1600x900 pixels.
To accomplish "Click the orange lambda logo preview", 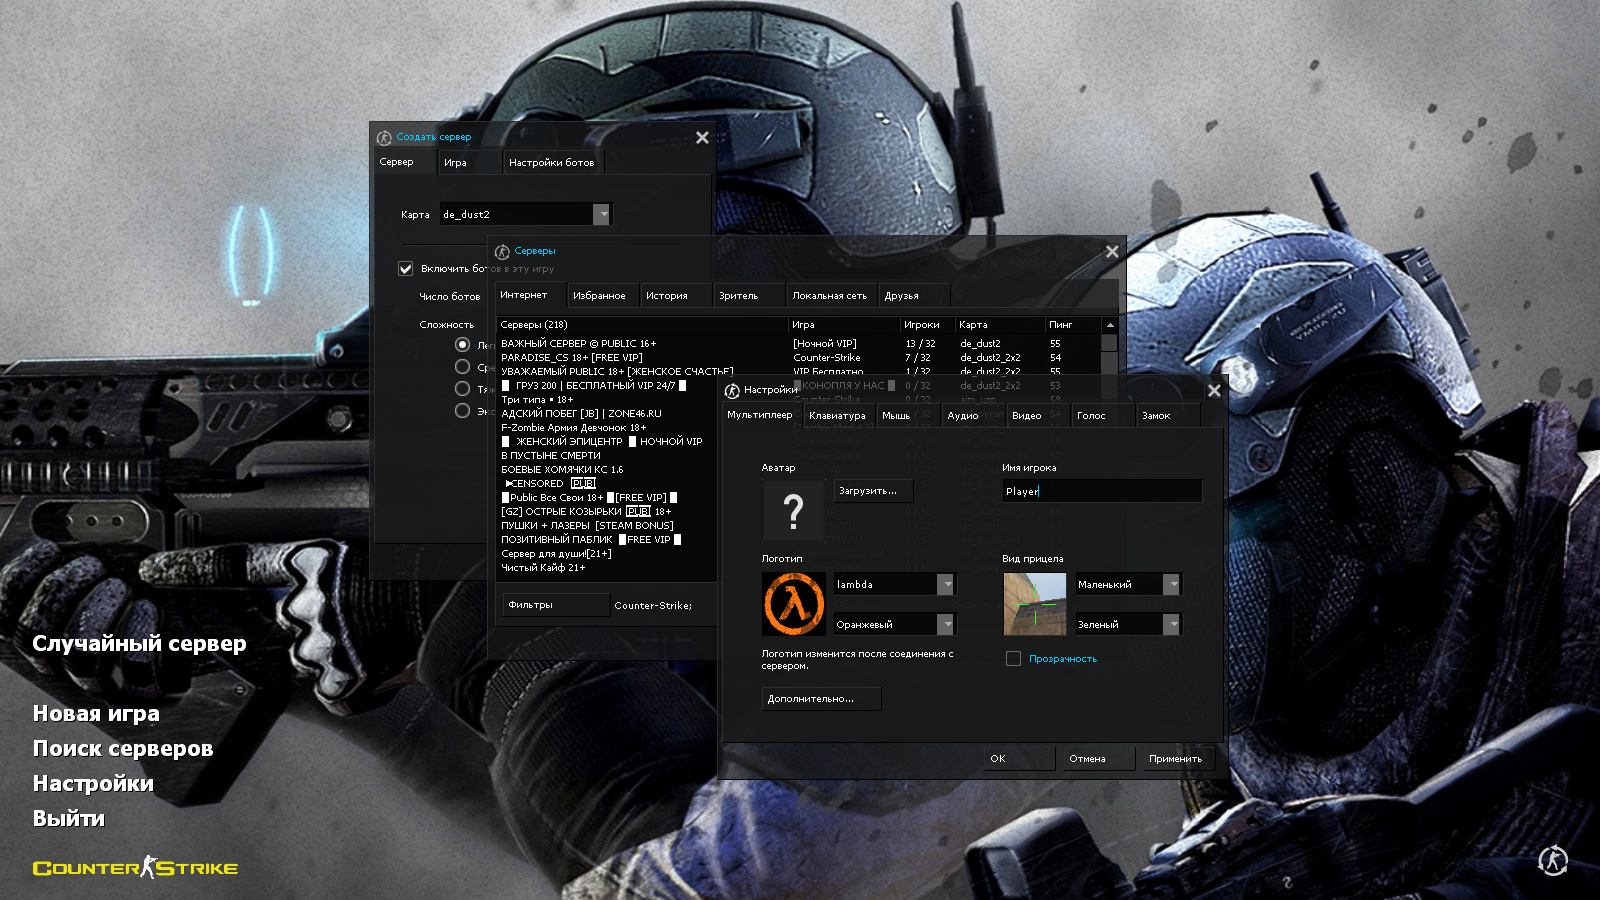I will (x=794, y=604).
